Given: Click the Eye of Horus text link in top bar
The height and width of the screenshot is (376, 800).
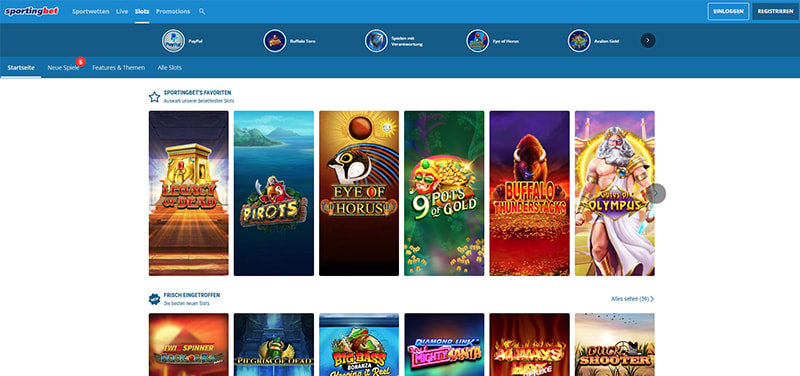Looking at the screenshot, I should coord(506,41).
